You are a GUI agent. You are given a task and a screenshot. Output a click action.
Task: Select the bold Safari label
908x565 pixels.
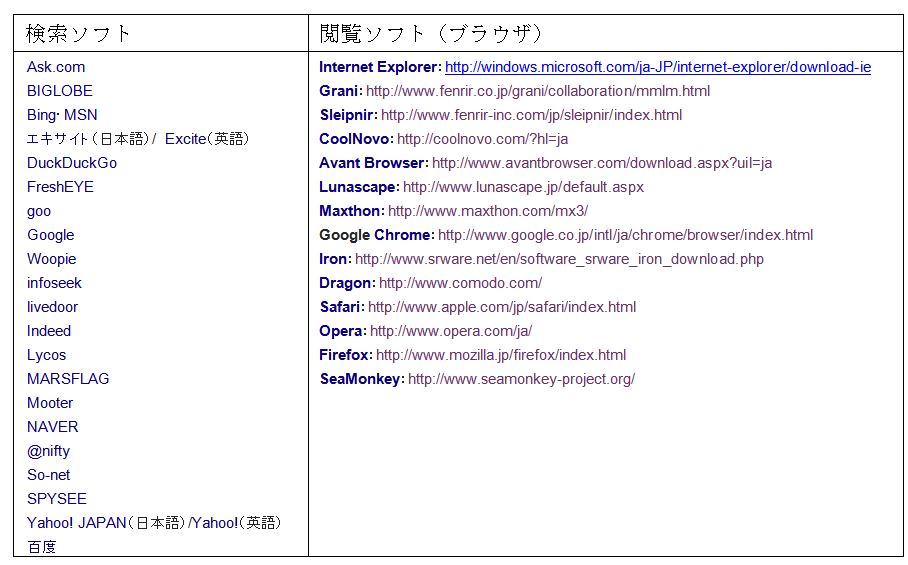(x=342, y=307)
